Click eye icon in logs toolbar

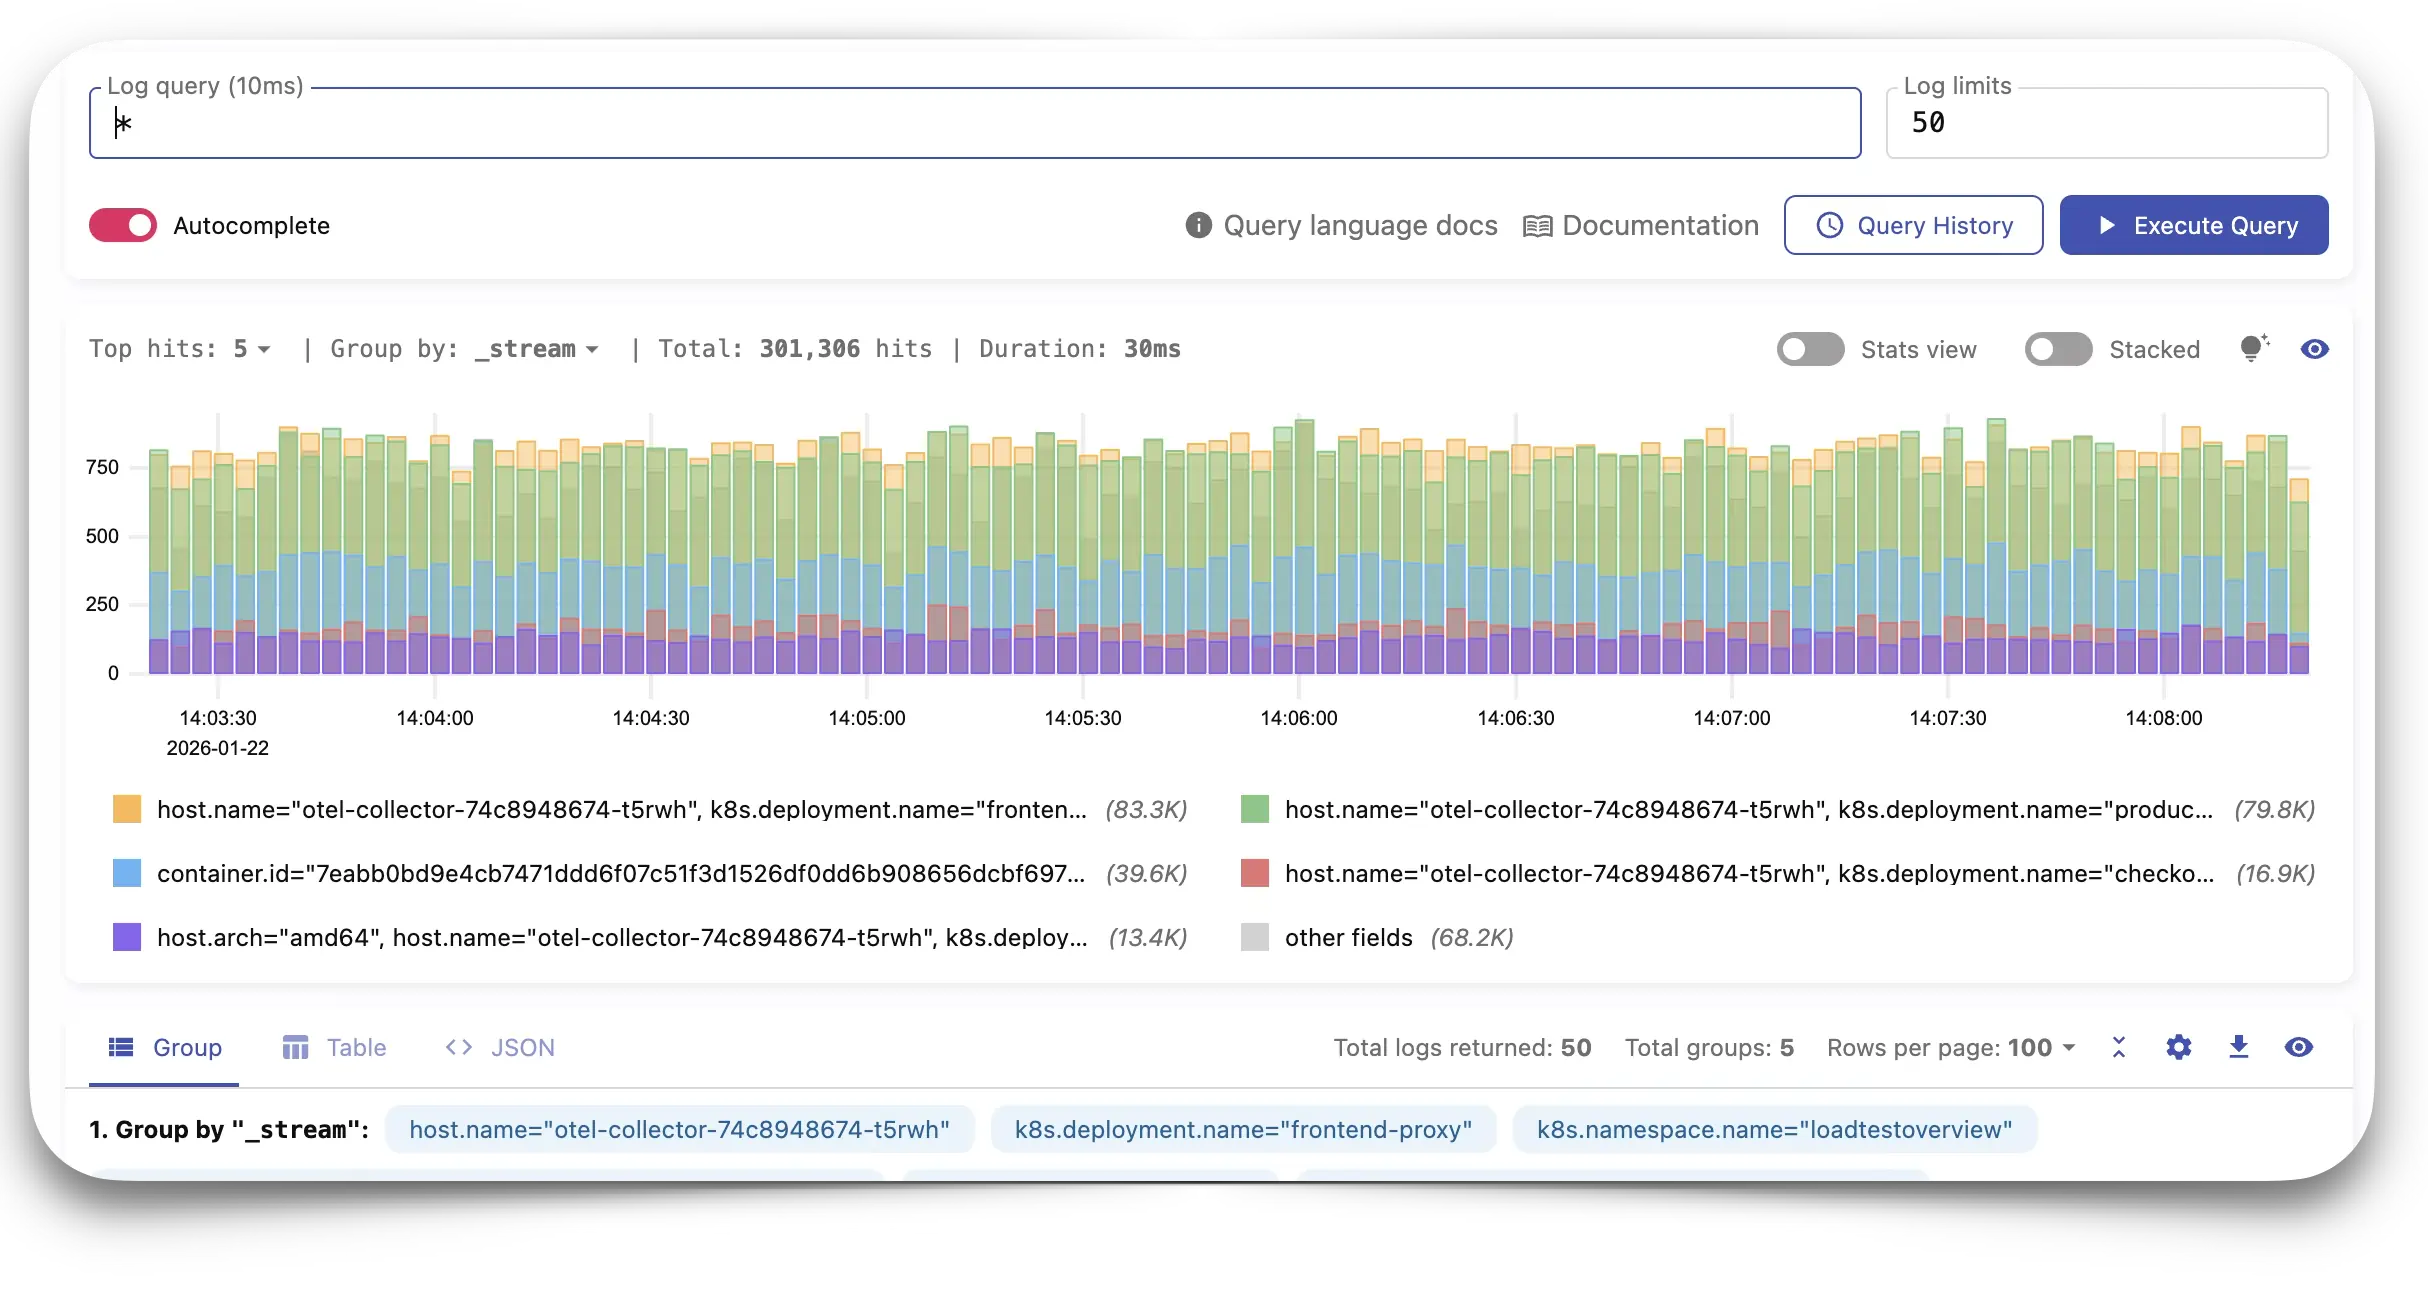click(x=2298, y=1047)
